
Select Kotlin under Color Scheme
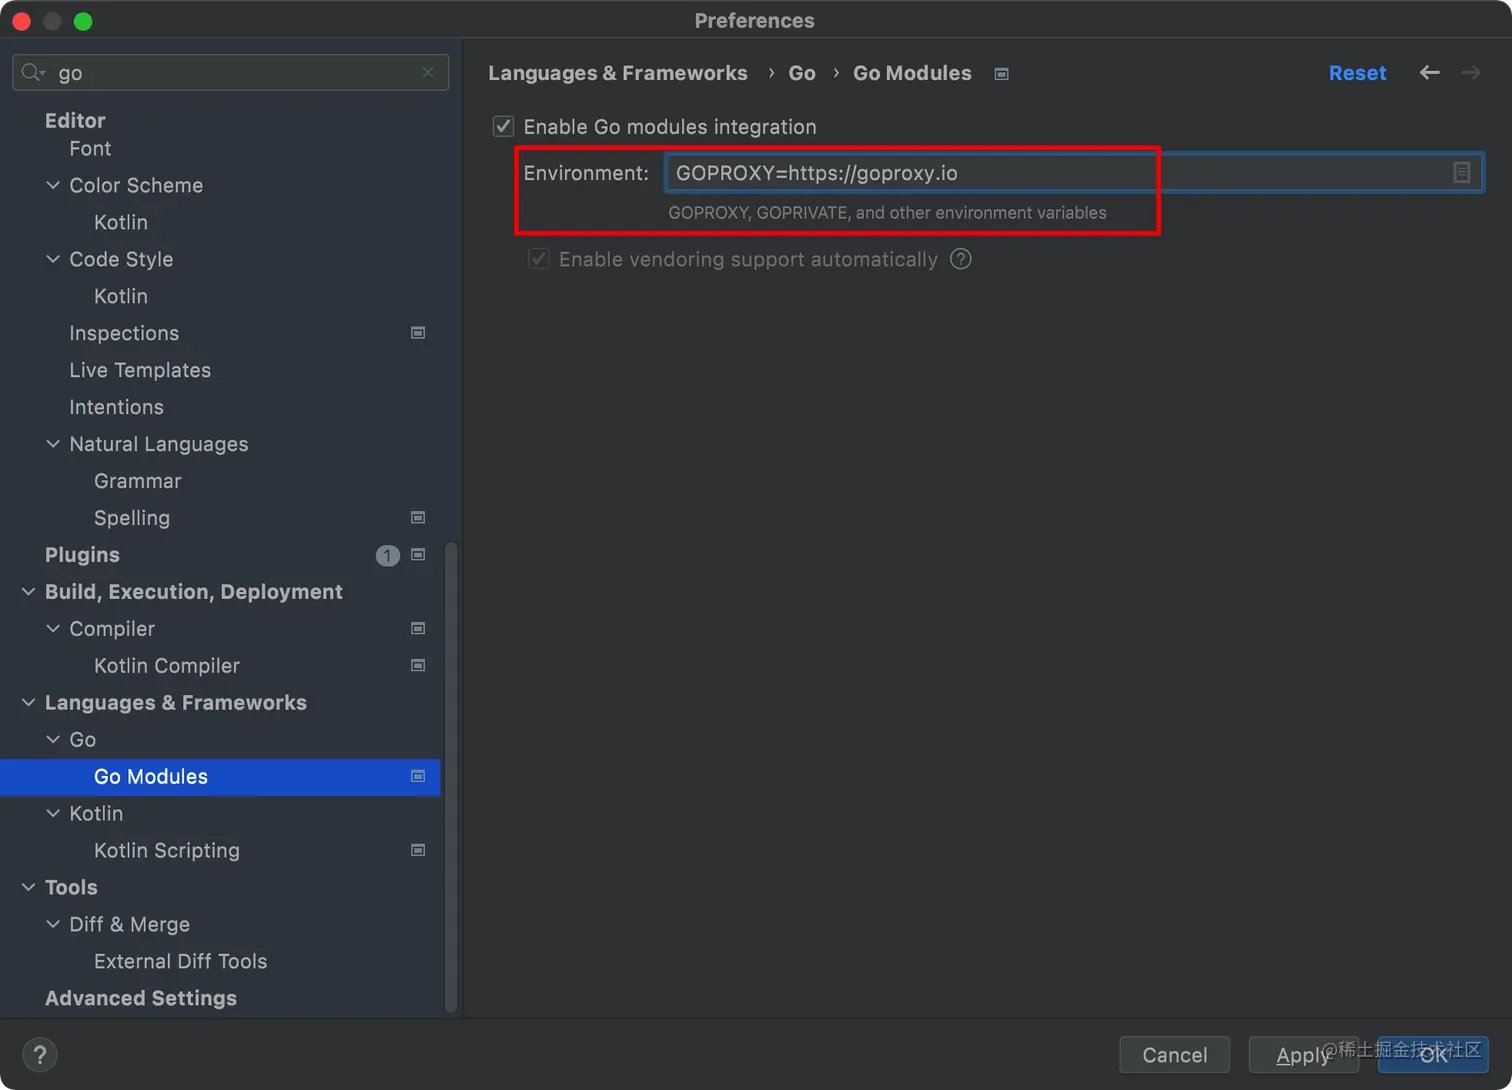pyautogui.click(x=121, y=222)
